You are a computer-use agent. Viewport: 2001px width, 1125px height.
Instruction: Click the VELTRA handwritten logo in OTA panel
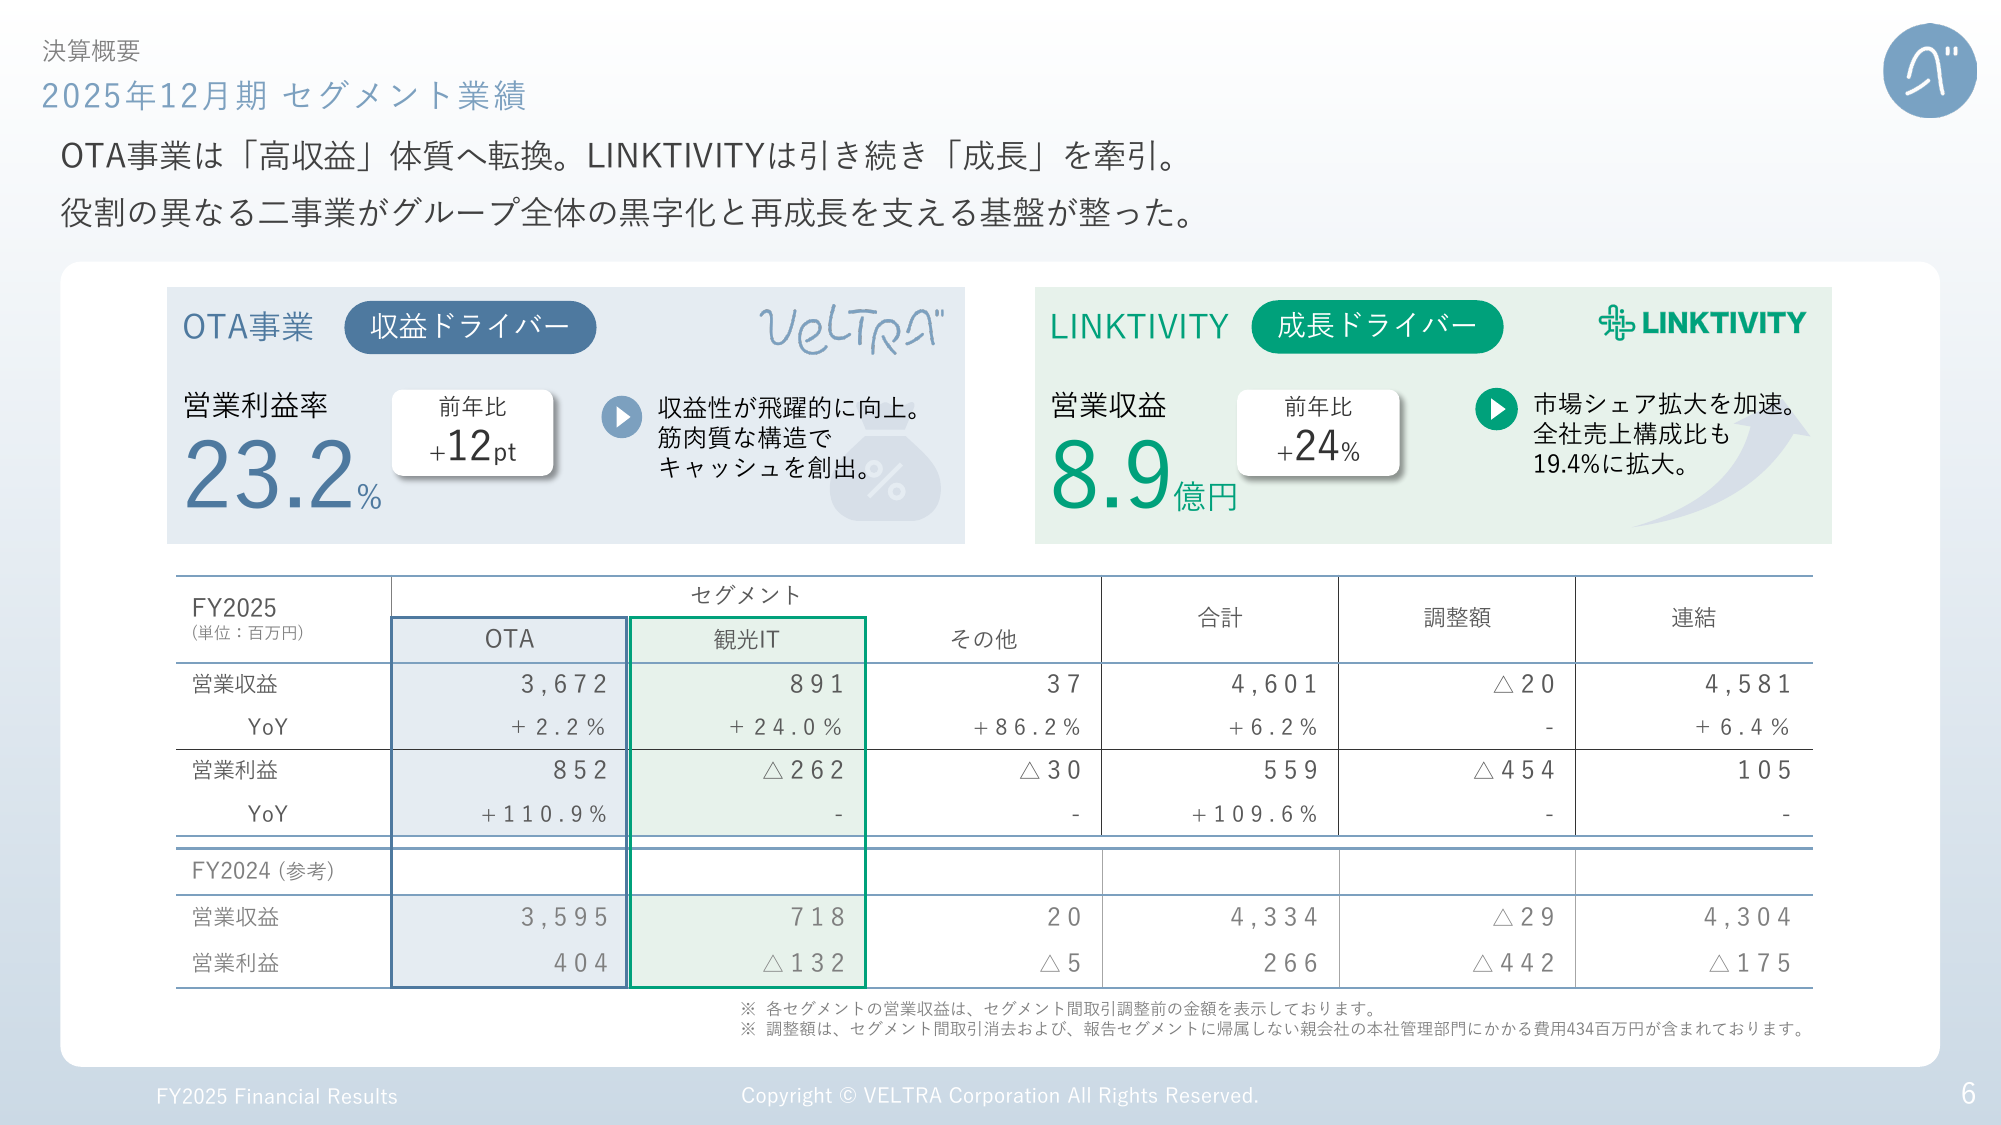[x=851, y=329]
